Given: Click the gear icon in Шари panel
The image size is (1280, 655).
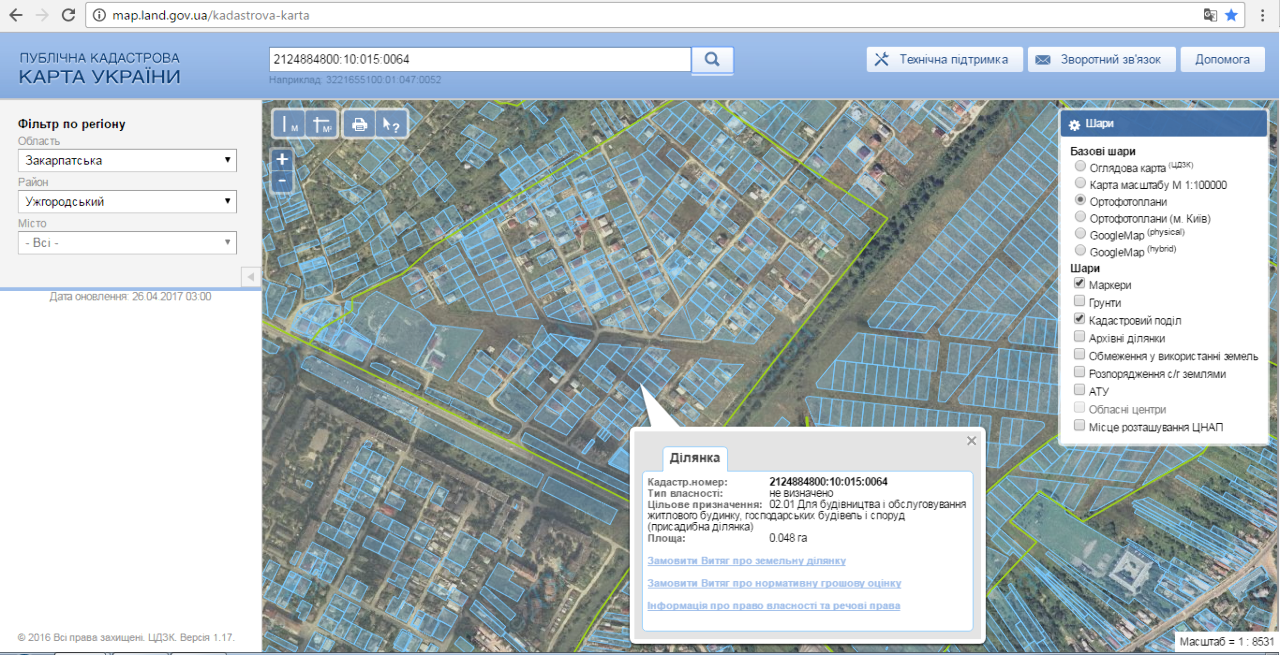Looking at the screenshot, I should pos(1074,124).
